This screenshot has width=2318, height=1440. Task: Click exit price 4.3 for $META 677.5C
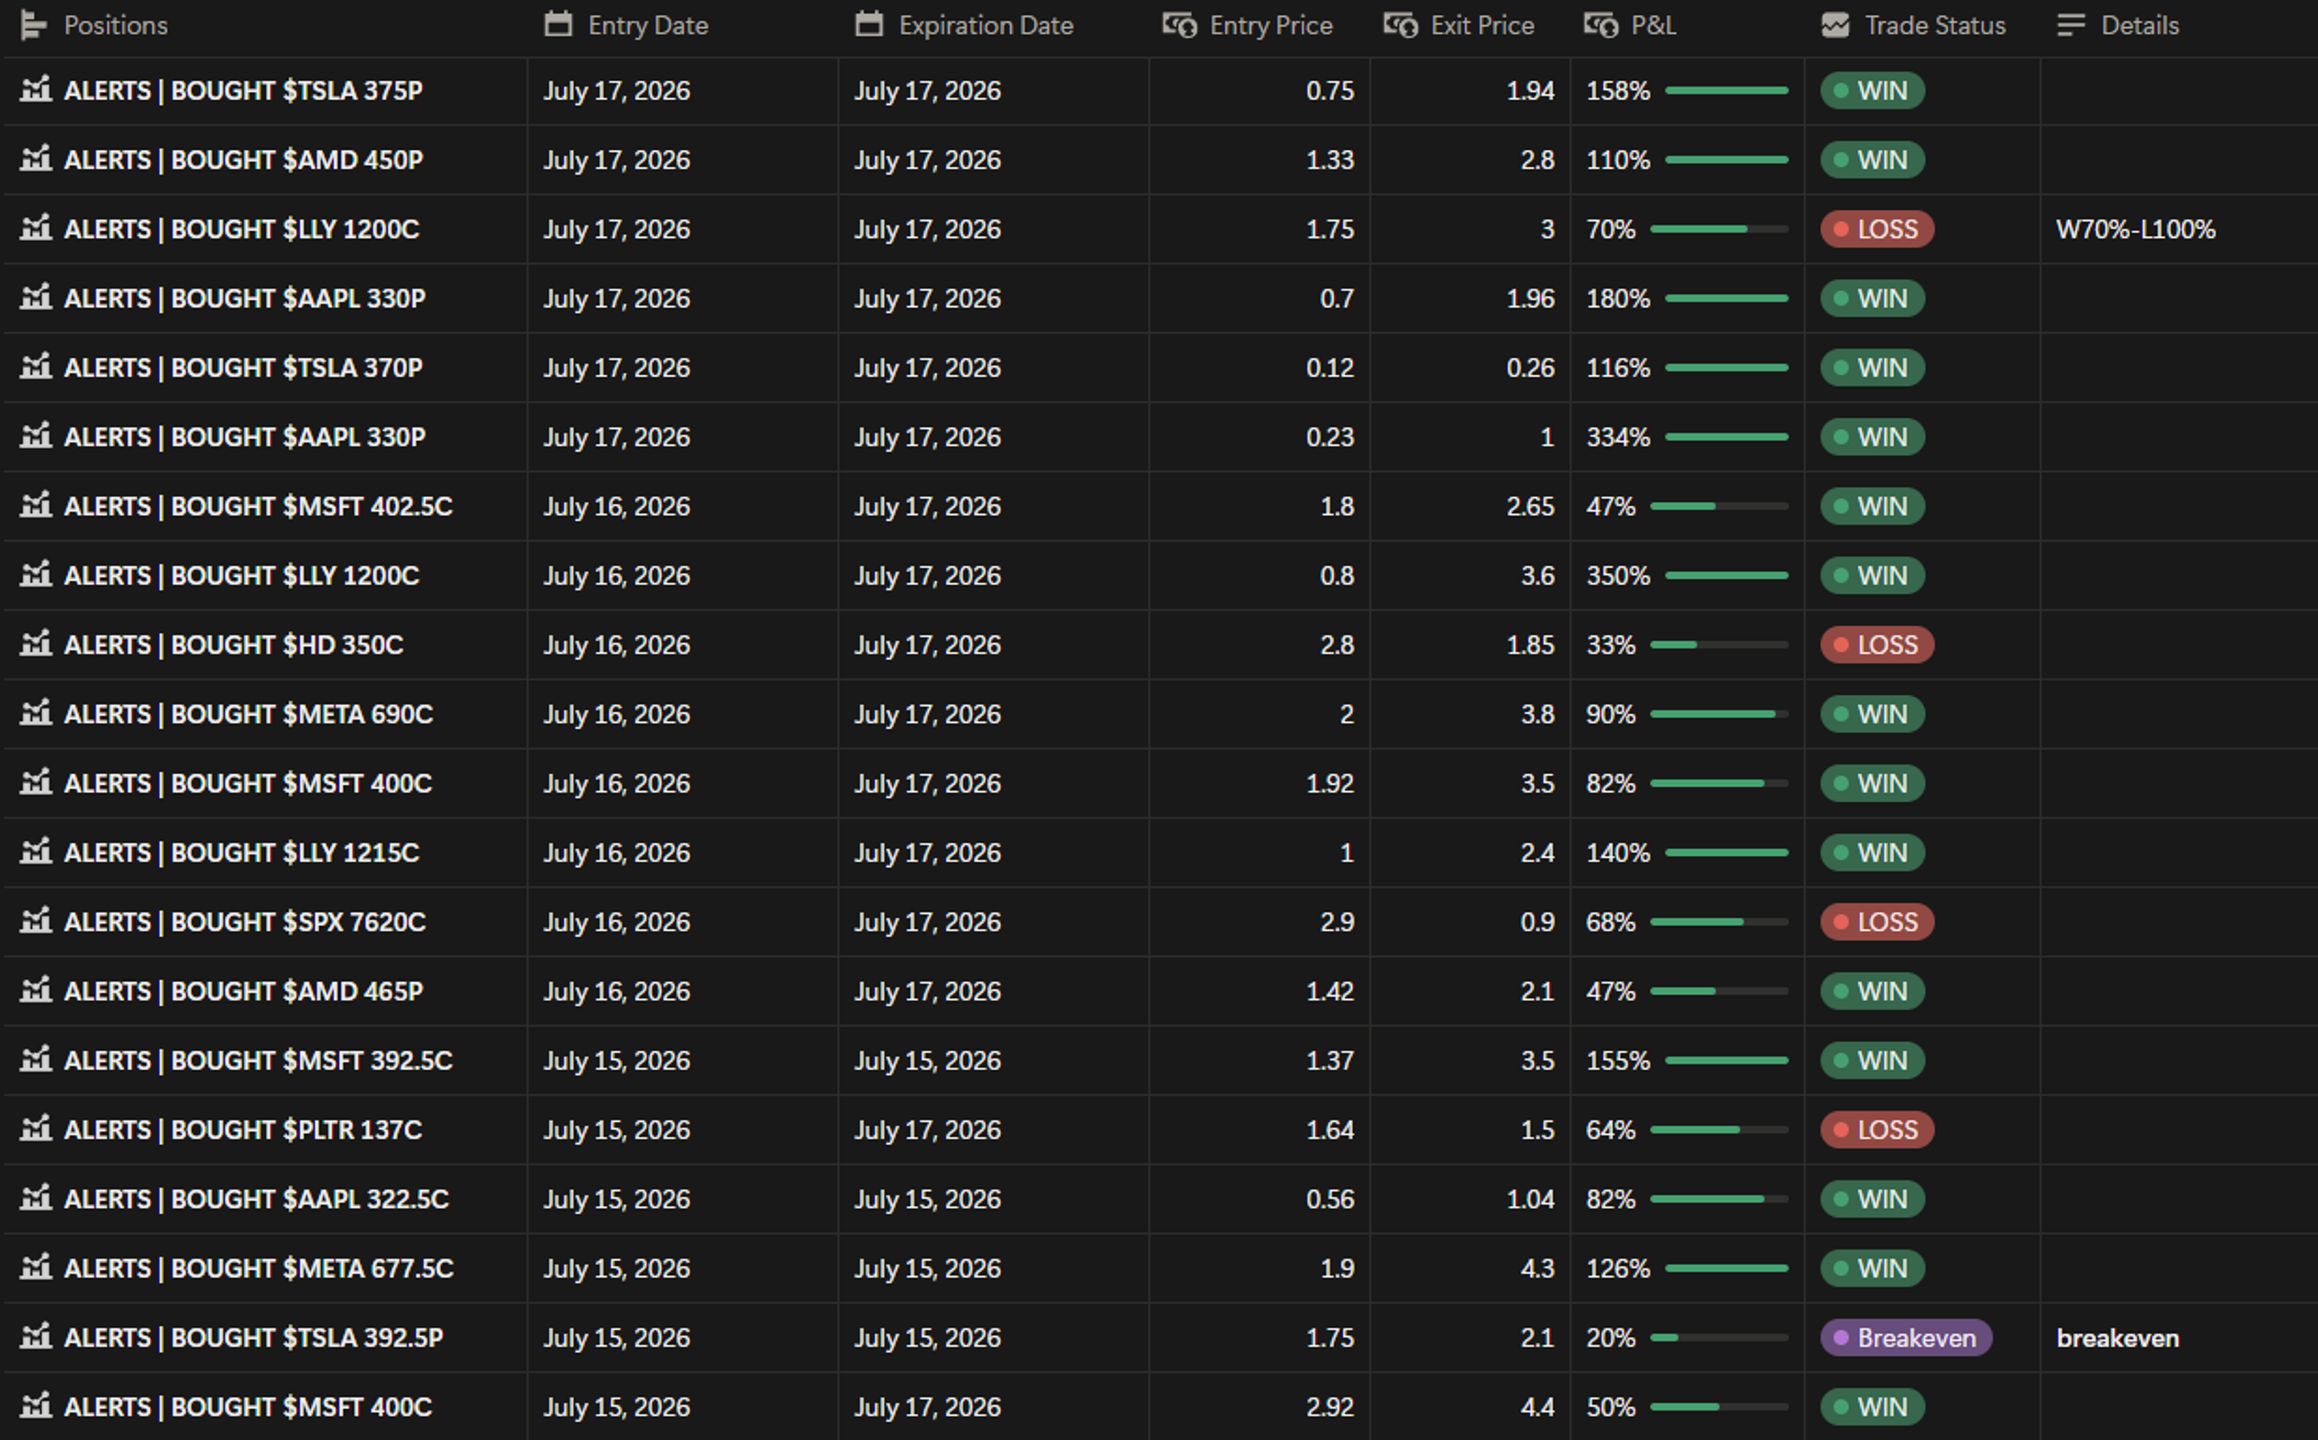click(1537, 1268)
